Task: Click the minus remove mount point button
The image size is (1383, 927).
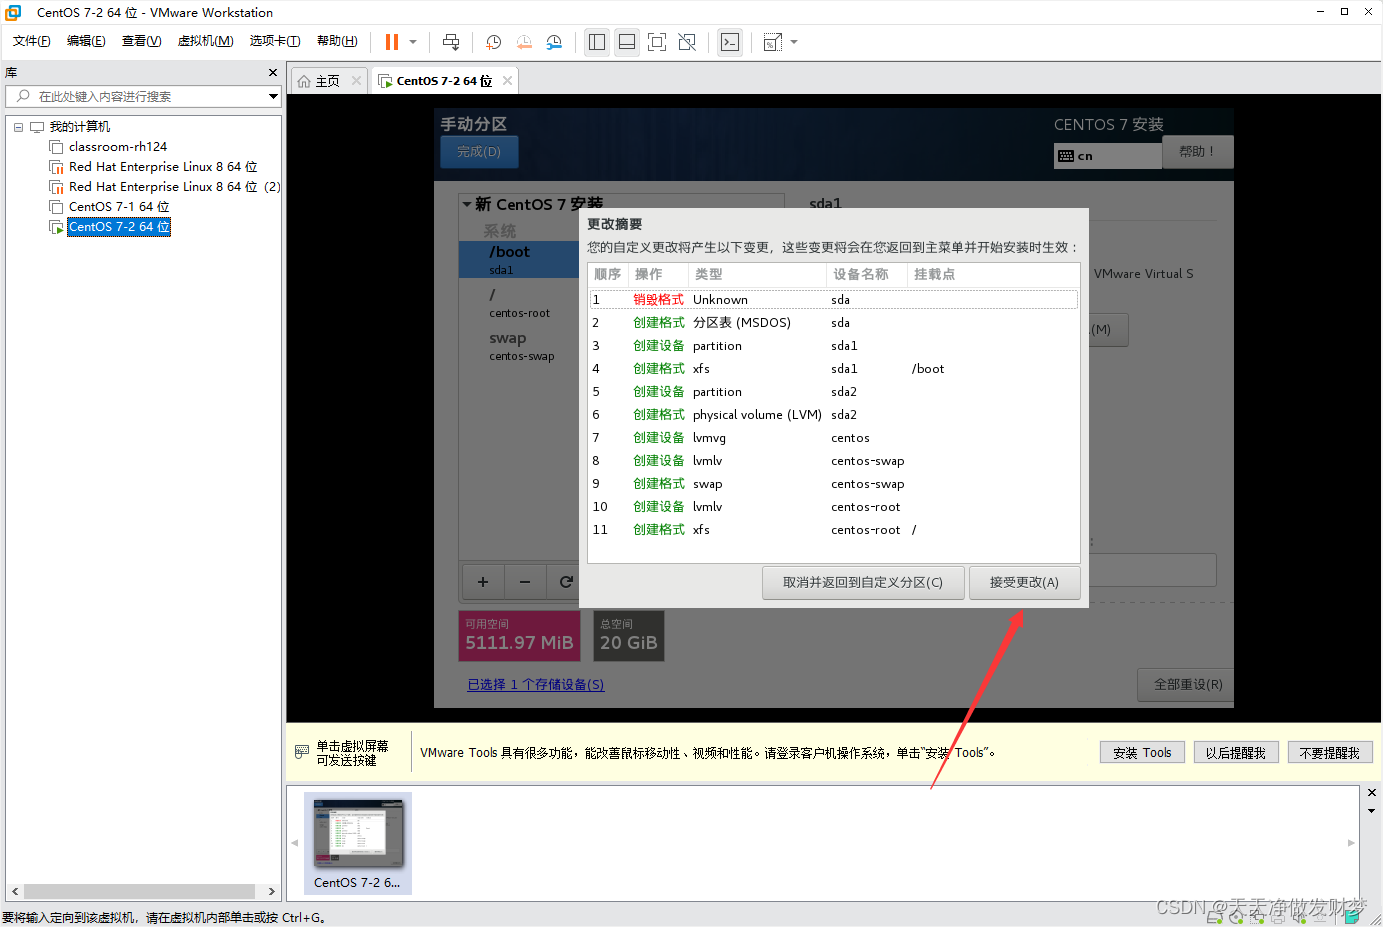Action: pyautogui.click(x=525, y=582)
